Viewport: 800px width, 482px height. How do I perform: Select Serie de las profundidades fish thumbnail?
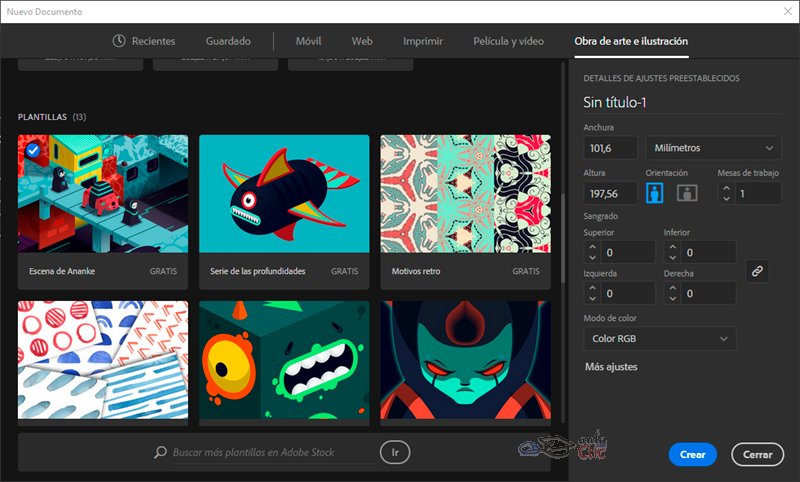(x=284, y=194)
